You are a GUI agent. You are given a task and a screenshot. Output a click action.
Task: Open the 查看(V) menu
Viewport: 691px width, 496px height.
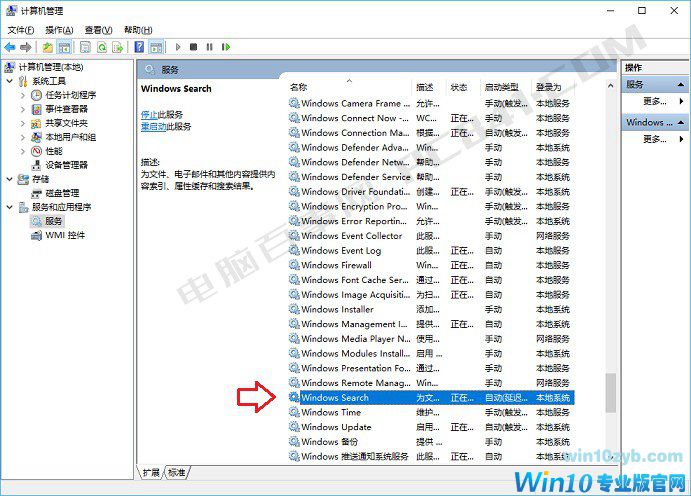(98, 30)
